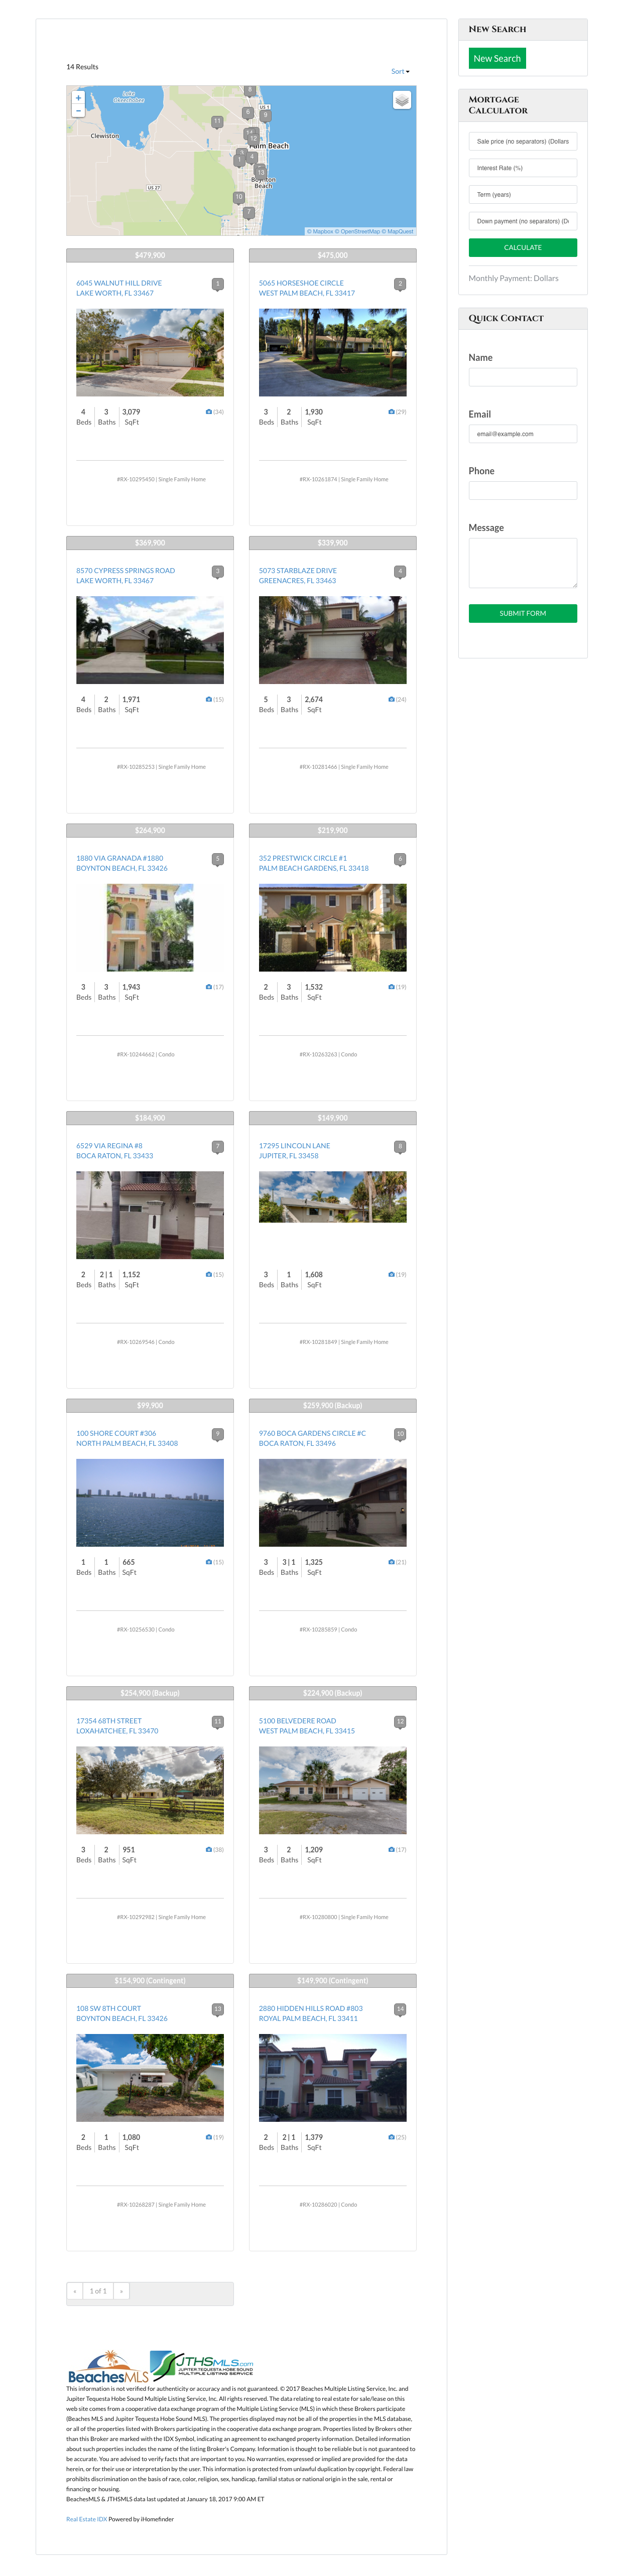Viewport: 620px width, 2576px height.
Task: Click the Sale price input field
Action: click(x=522, y=141)
